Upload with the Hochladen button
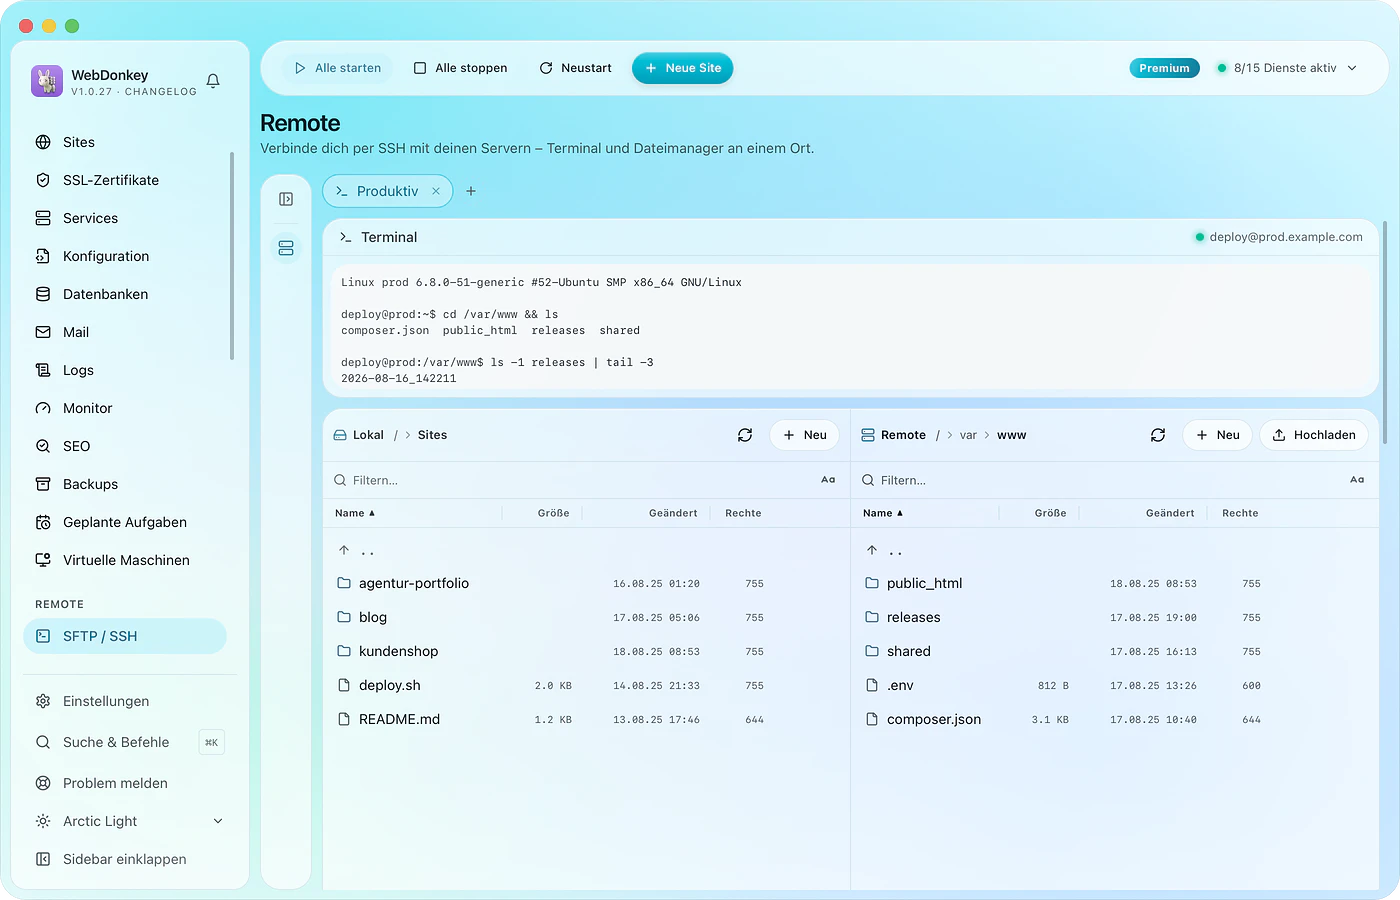Image resolution: width=1400 pixels, height=900 pixels. 1314,435
